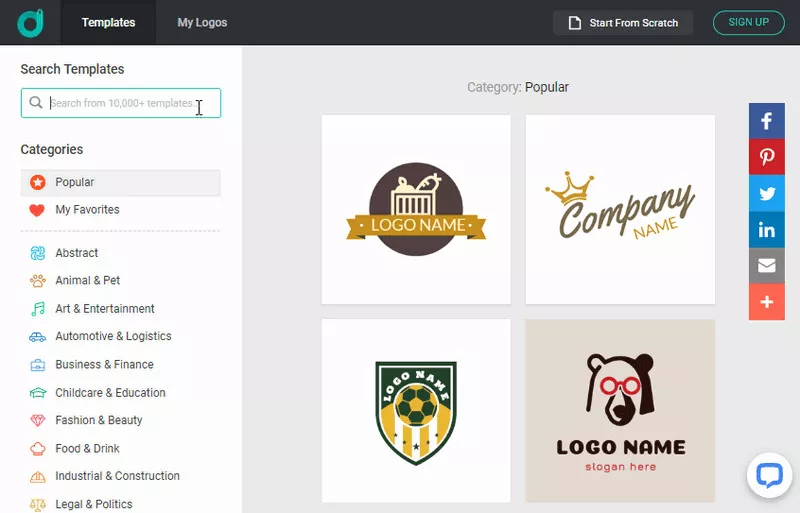Click the music note icon
800x513 pixels.
point(38,309)
